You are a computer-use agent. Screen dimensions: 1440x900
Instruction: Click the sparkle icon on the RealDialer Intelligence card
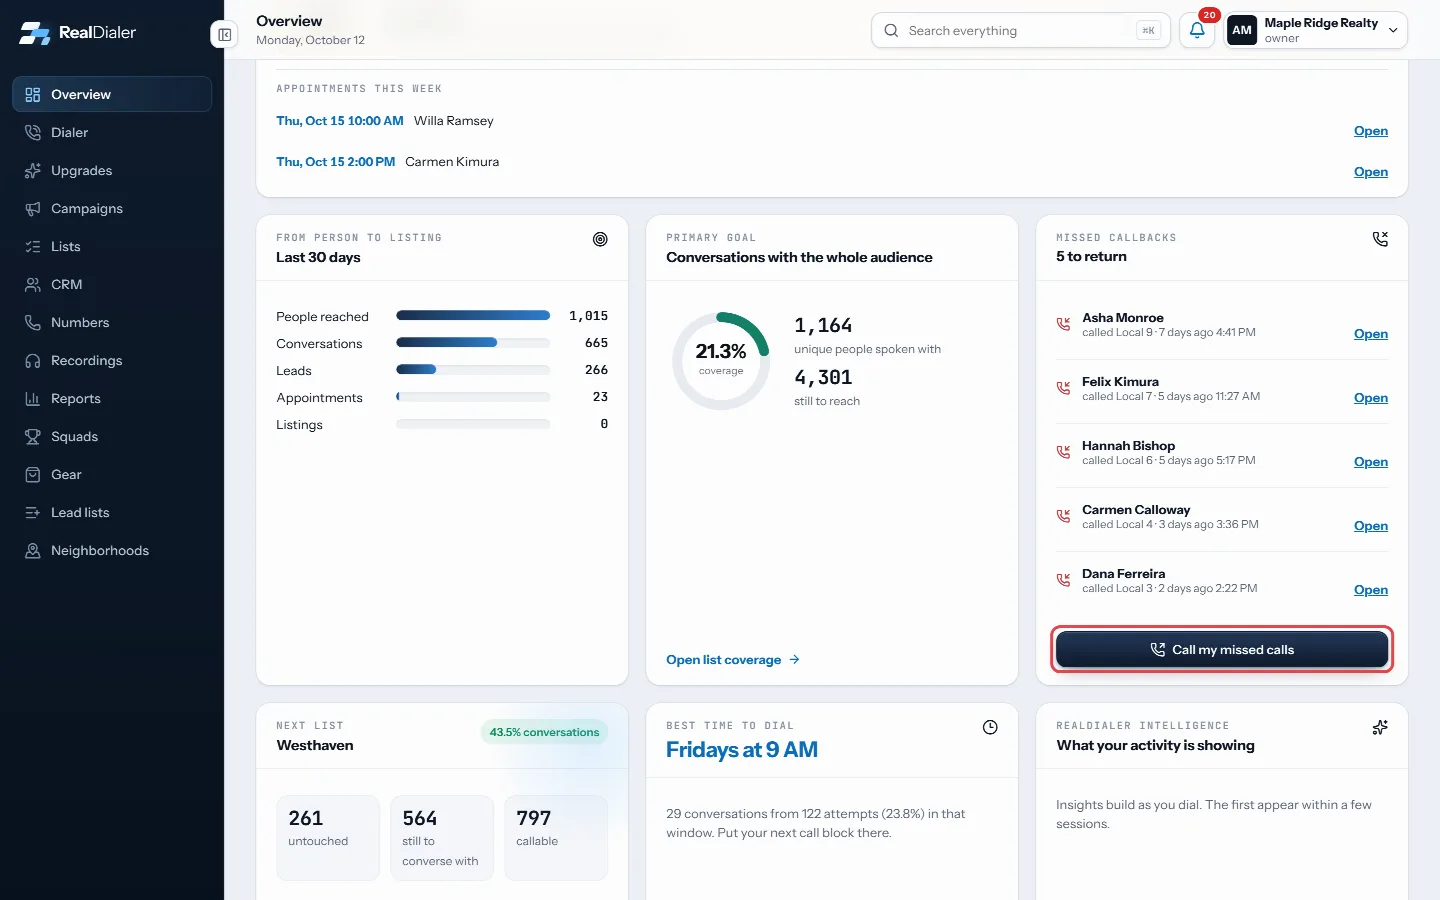(x=1380, y=727)
